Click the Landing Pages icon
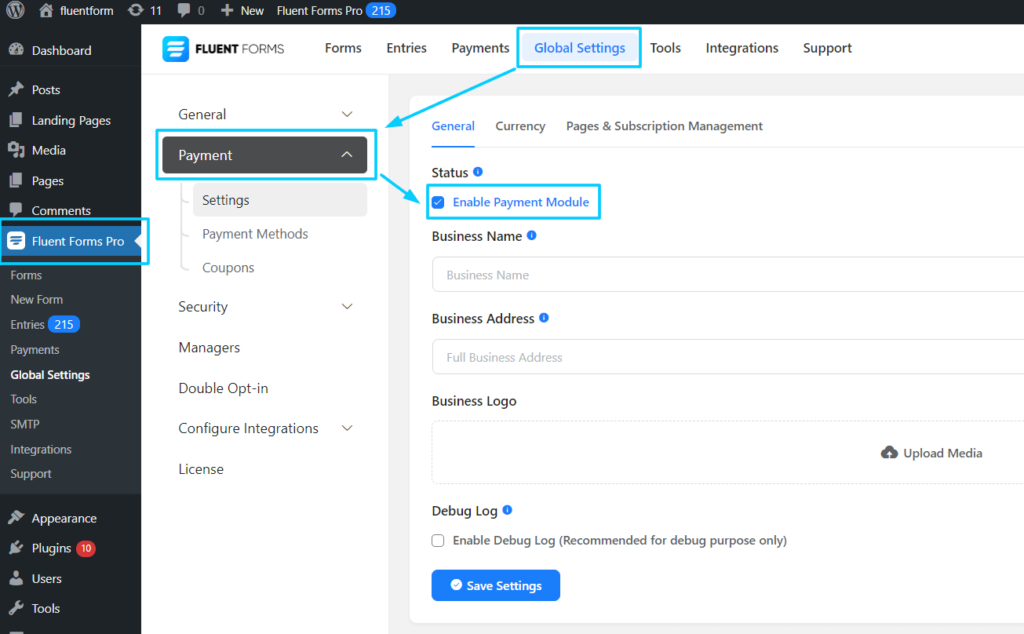 (16, 120)
